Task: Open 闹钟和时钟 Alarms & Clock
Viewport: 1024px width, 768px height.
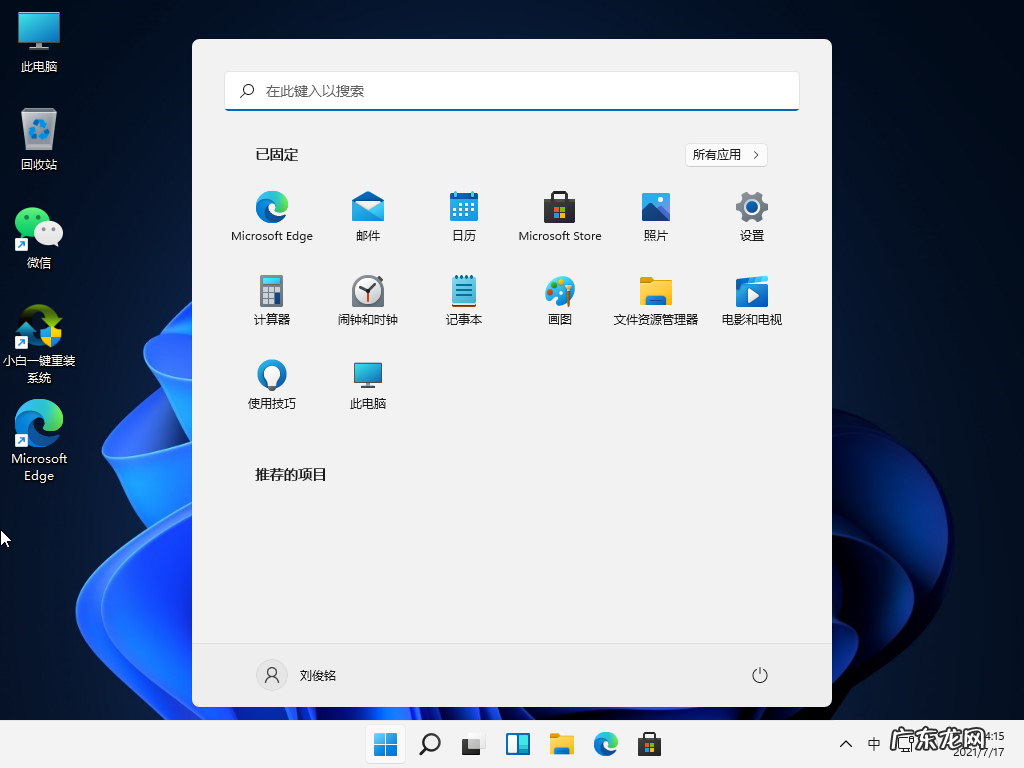Action: (x=367, y=298)
